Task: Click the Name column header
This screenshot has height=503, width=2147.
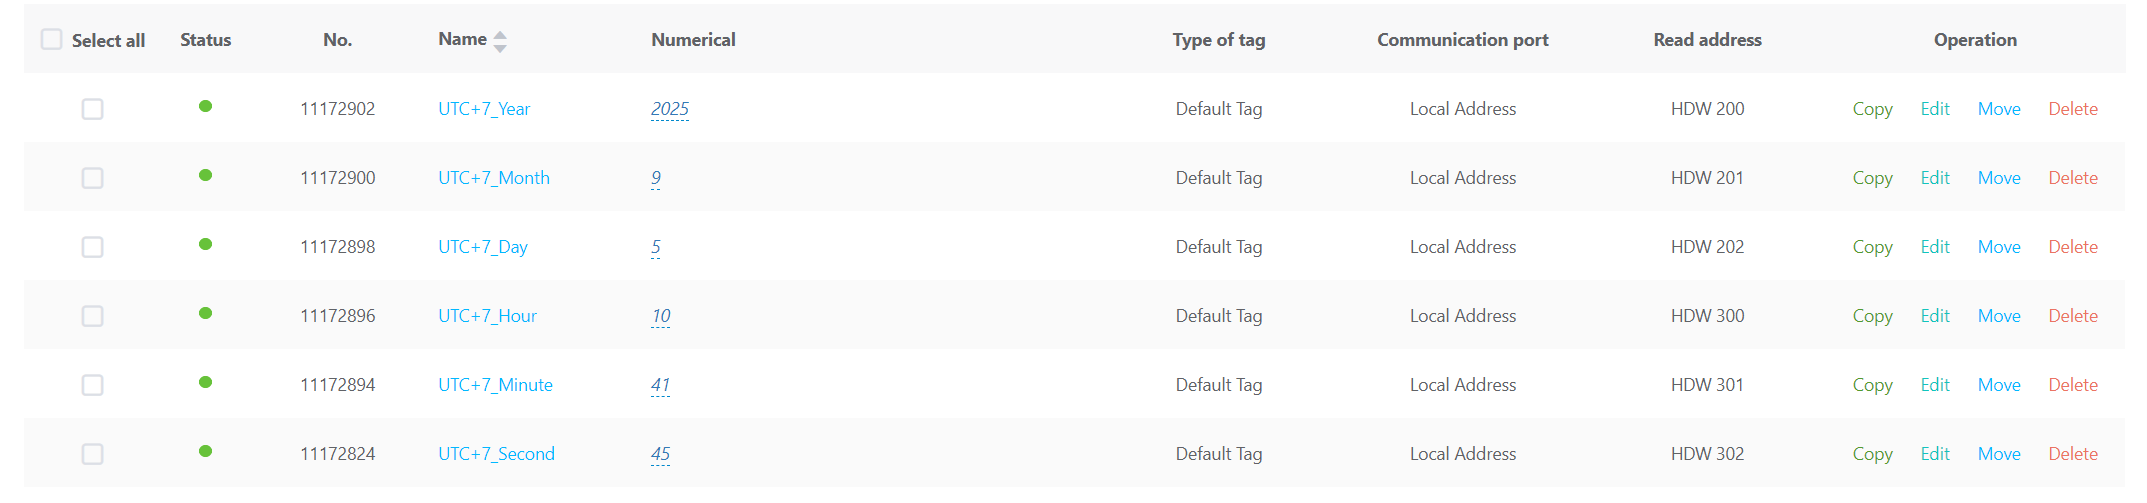Action: coord(462,39)
